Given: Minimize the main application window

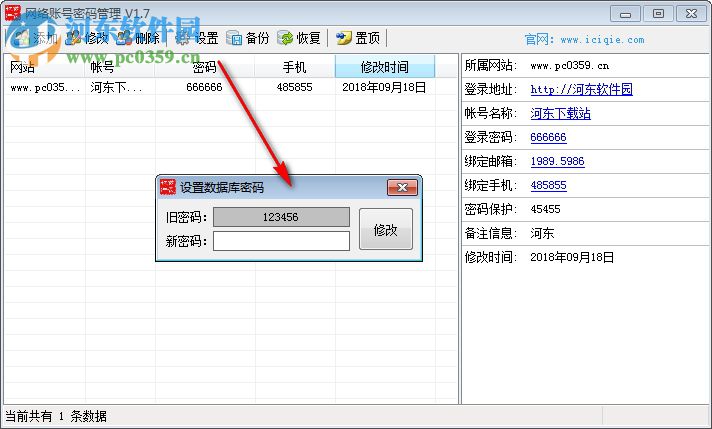Looking at the screenshot, I should (625, 14).
